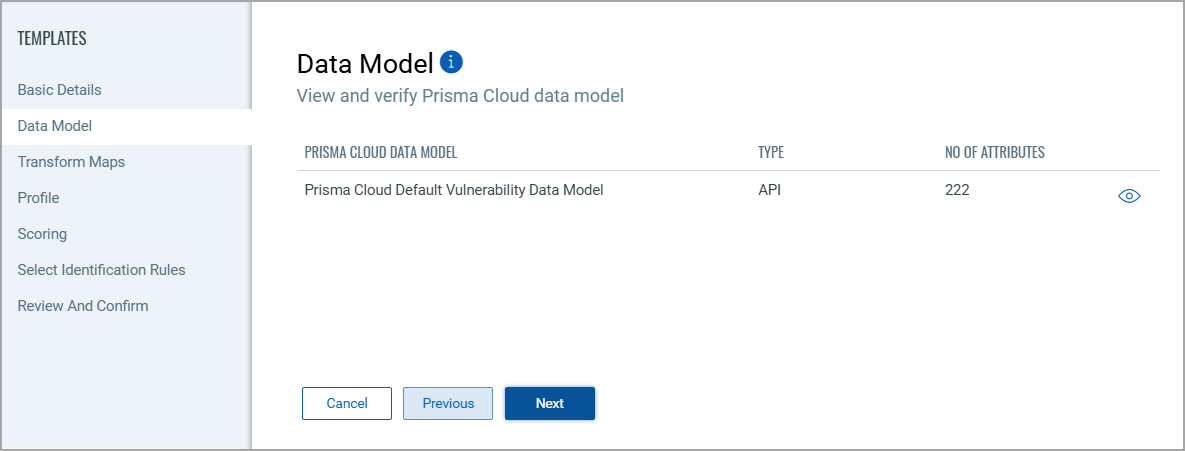Select the Data Model step in the sidebar
Viewport: 1185px width, 451px height.
point(55,126)
